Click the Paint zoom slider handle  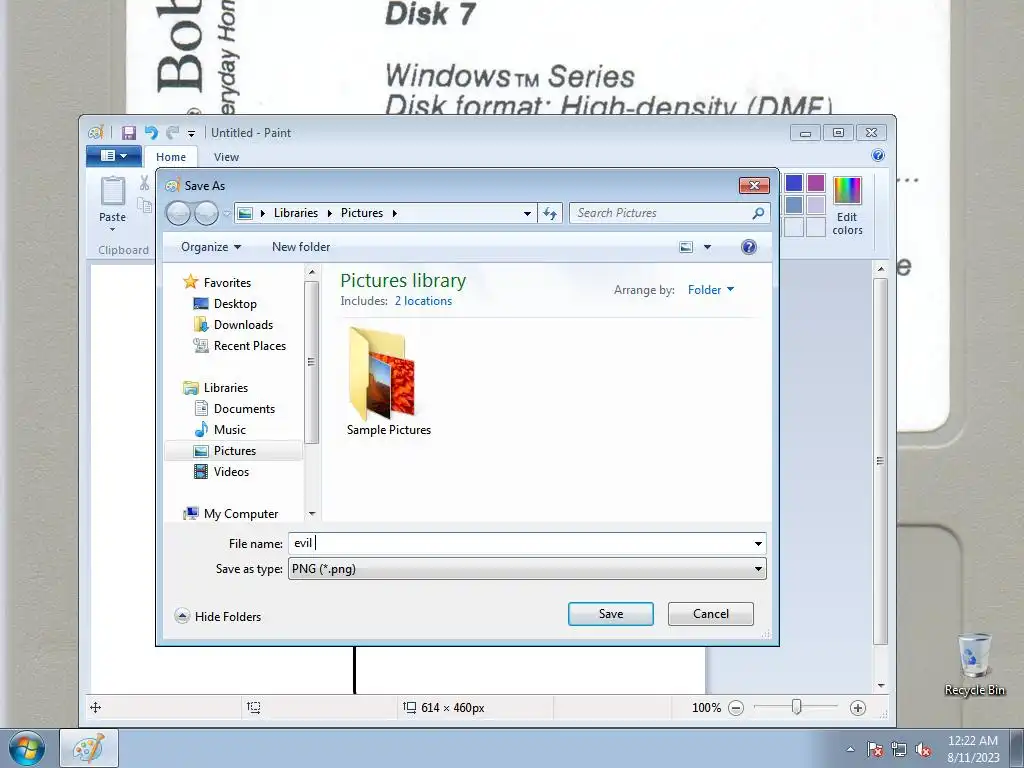click(x=796, y=707)
